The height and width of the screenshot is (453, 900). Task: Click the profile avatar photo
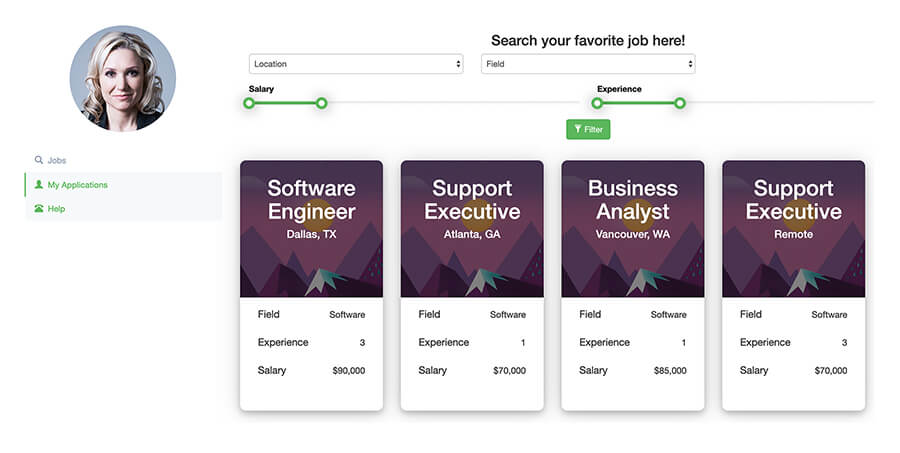click(123, 79)
